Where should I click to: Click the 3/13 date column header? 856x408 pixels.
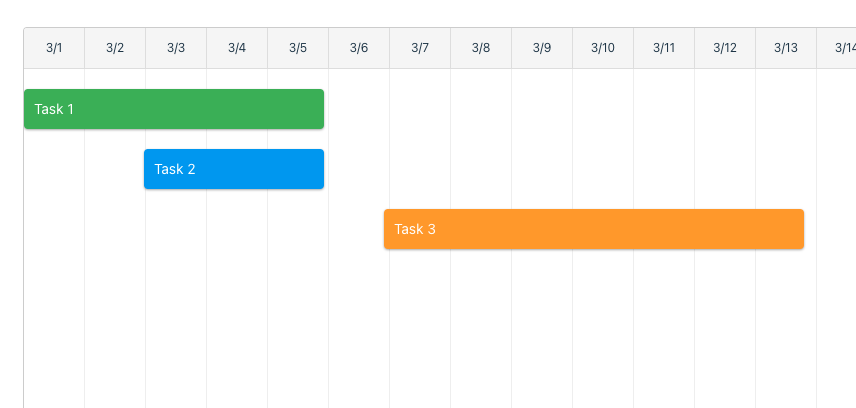click(x=786, y=48)
